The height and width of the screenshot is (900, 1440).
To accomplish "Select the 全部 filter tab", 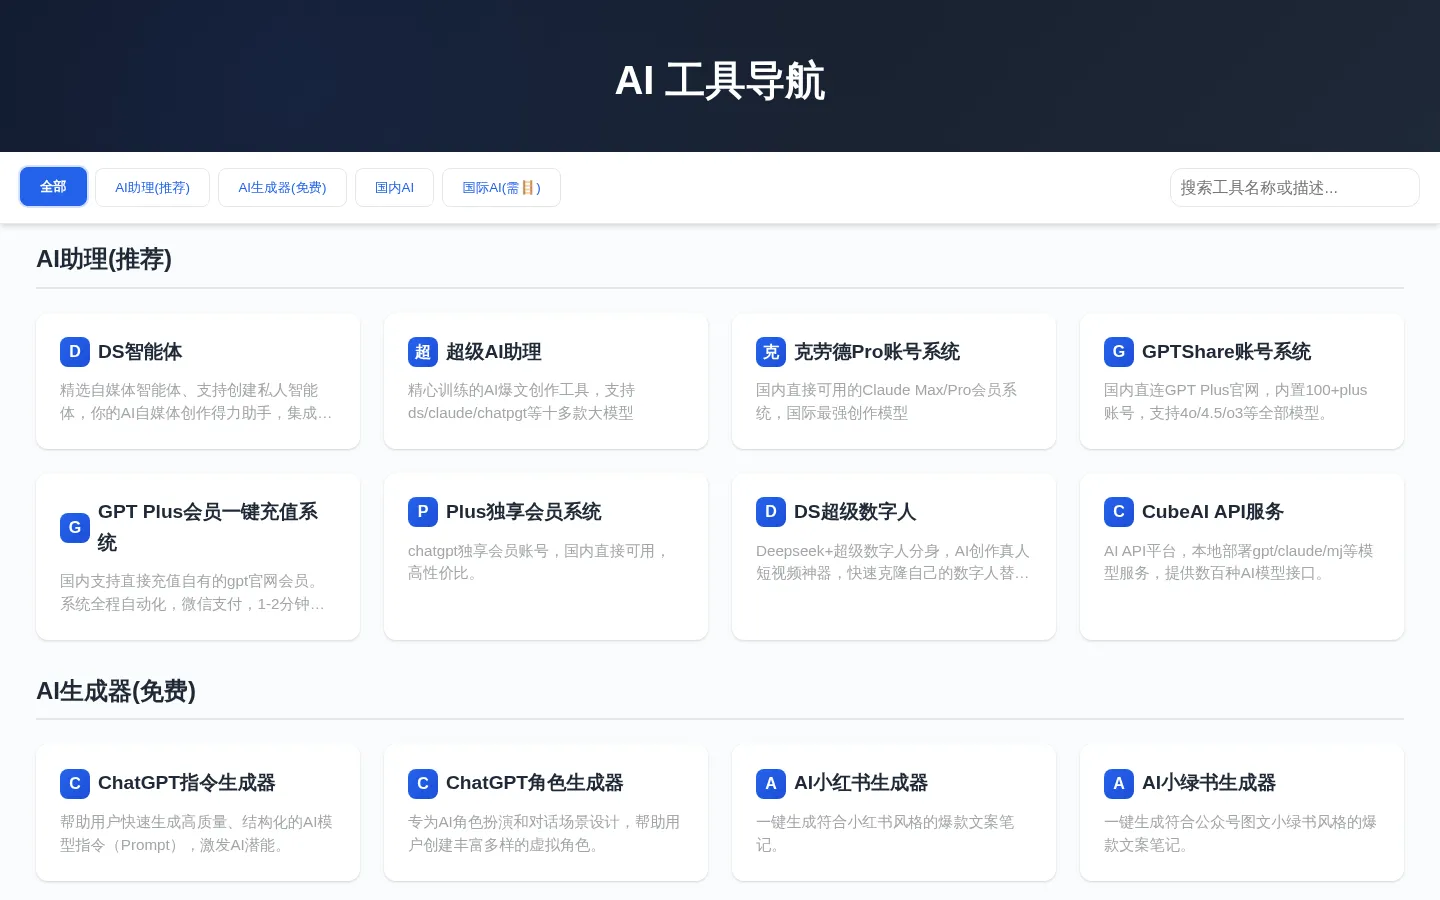I will [53, 187].
